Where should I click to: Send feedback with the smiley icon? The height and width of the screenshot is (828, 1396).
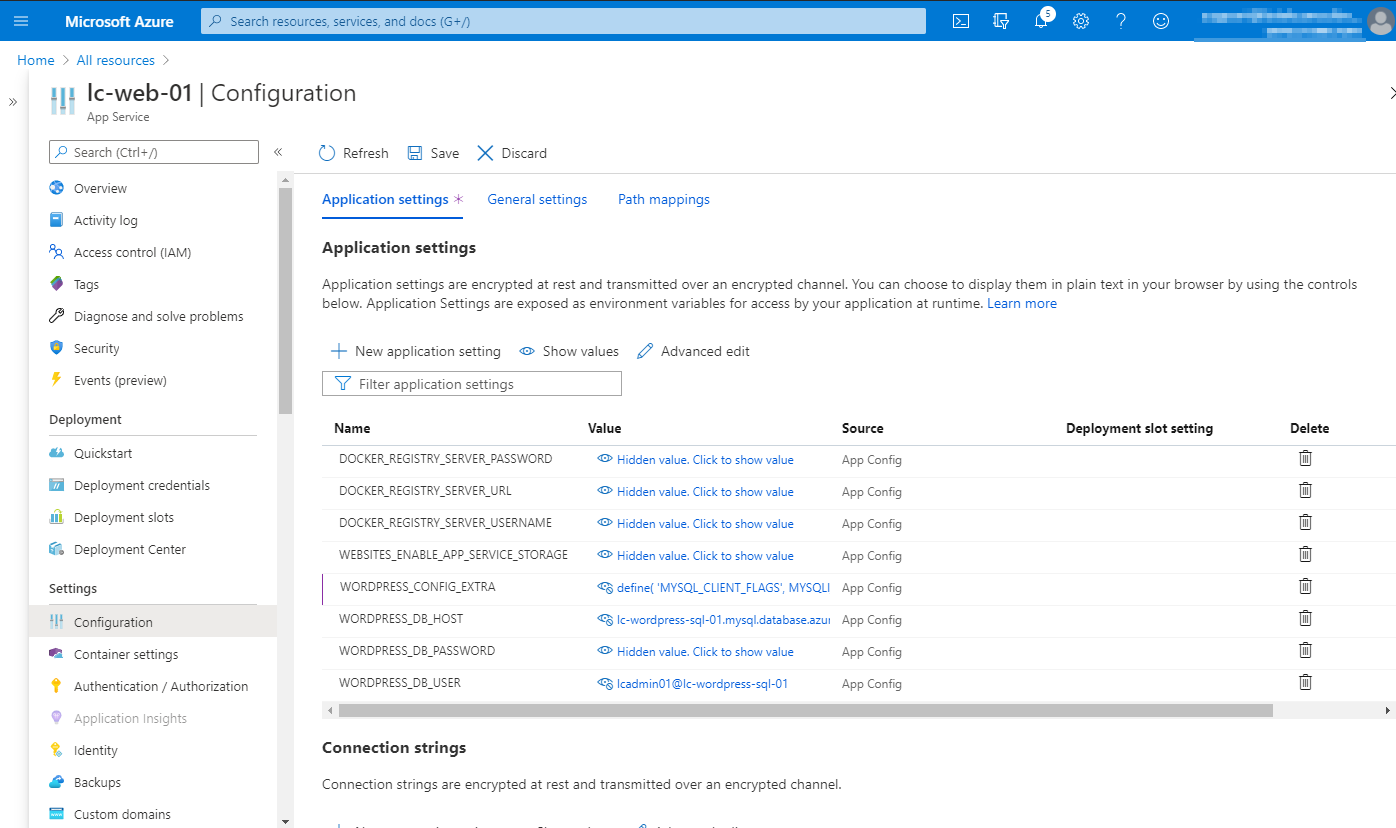(x=1160, y=20)
